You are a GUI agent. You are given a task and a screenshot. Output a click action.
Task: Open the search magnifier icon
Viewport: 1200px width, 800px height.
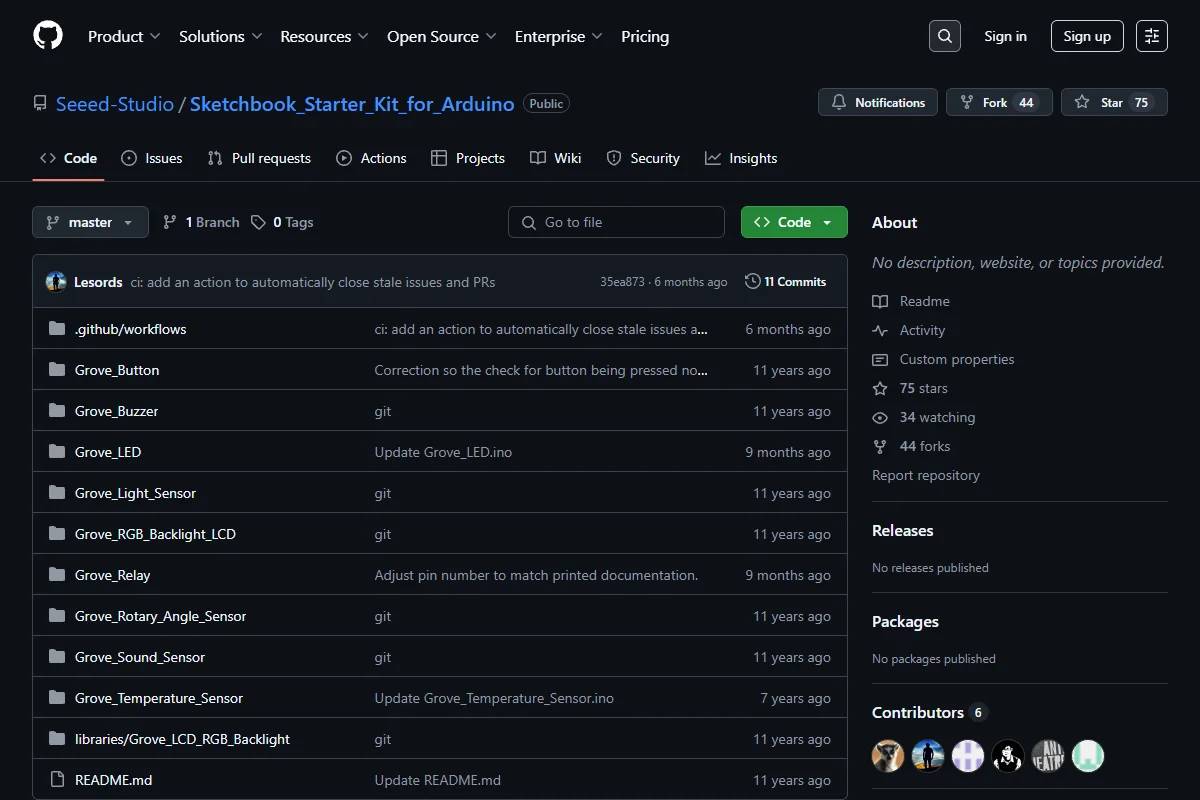(x=944, y=36)
